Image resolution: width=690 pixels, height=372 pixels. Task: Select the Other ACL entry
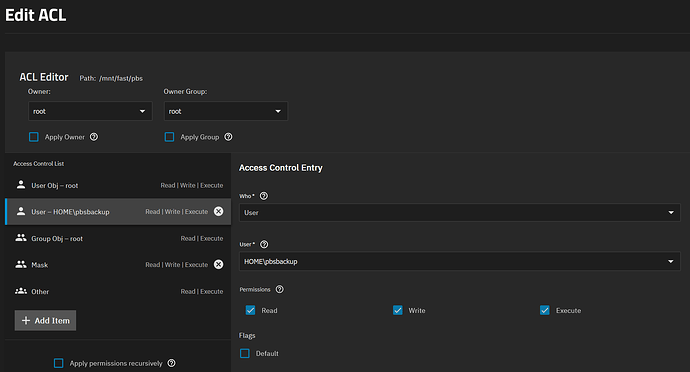[x=118, y=291]
